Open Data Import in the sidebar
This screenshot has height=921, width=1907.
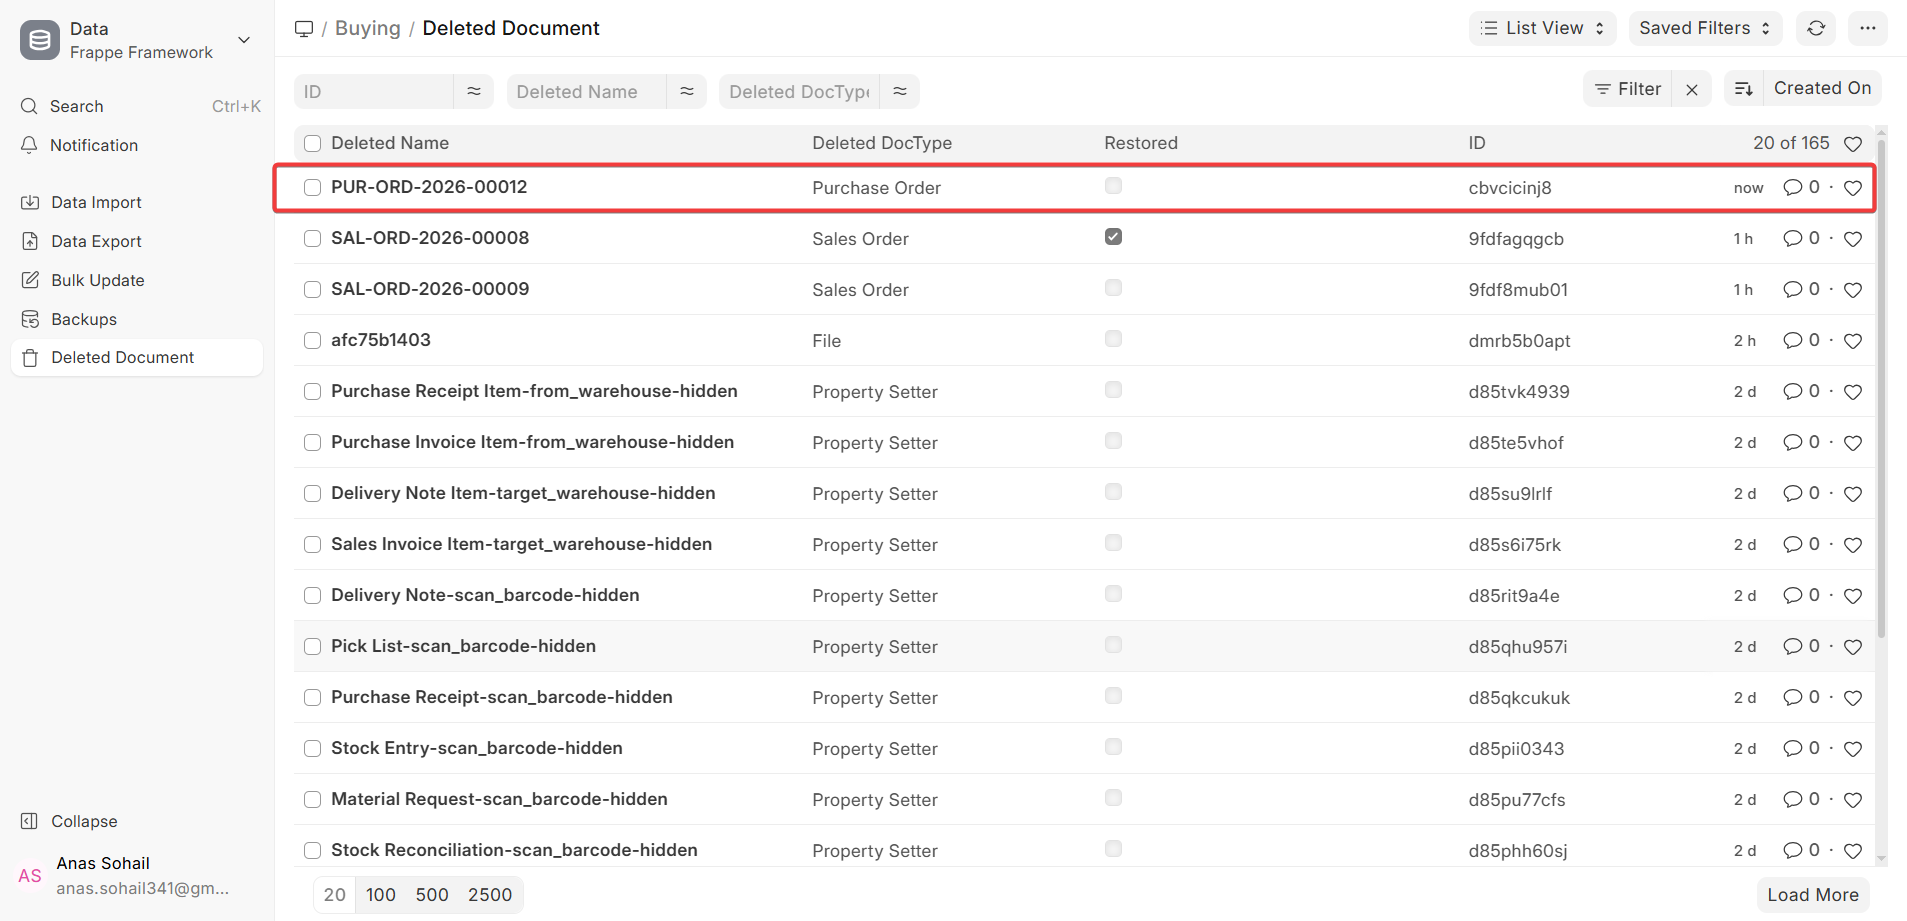(x=96, y=202)
